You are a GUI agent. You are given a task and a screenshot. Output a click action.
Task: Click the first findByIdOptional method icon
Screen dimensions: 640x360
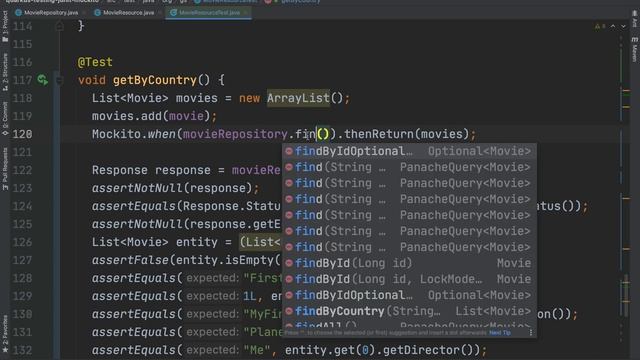[x=289, y=151]
